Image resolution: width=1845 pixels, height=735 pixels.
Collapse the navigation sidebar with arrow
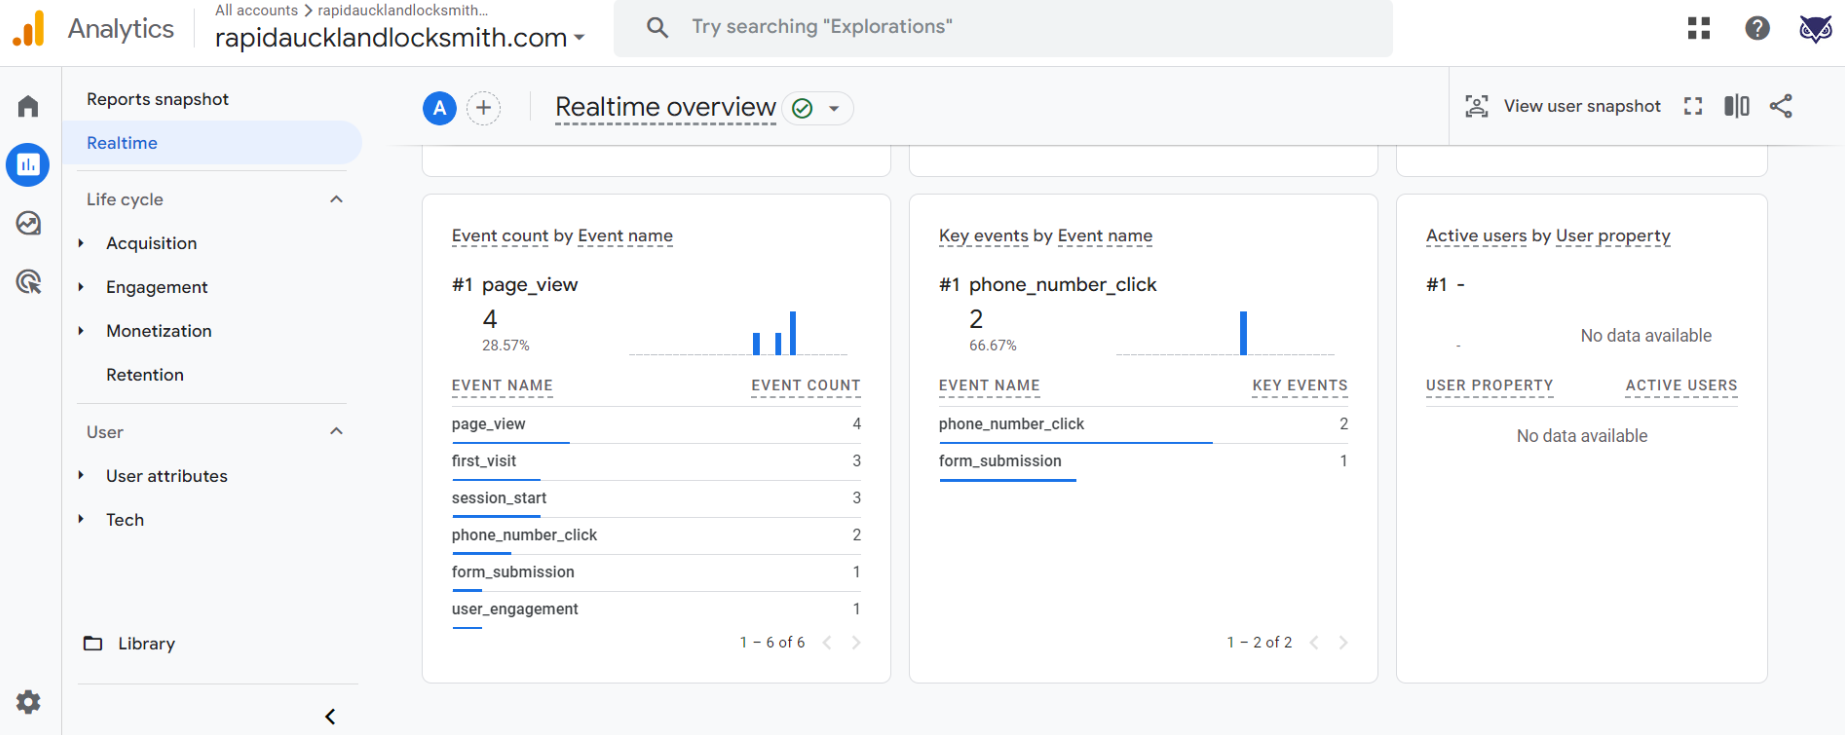pyautogui.click(x=330, y=716)
